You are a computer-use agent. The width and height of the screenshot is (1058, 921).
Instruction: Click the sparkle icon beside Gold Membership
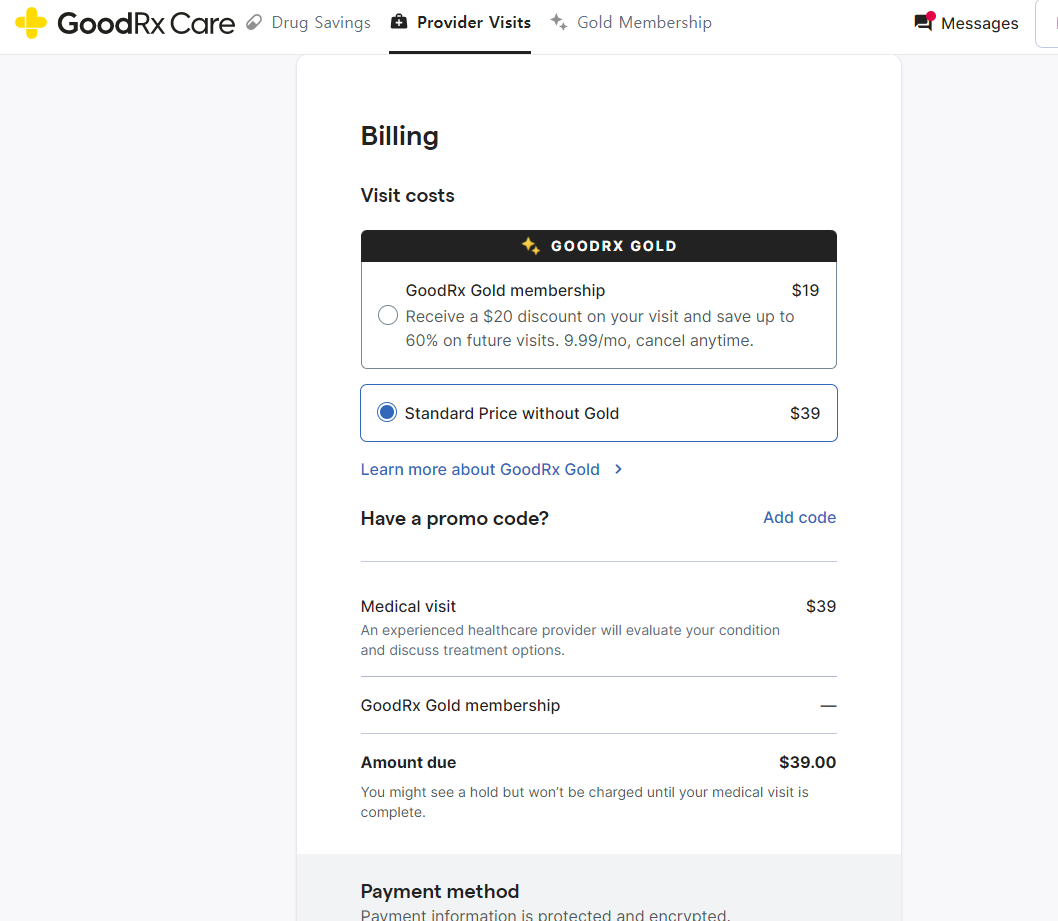(x=559, y=22)
